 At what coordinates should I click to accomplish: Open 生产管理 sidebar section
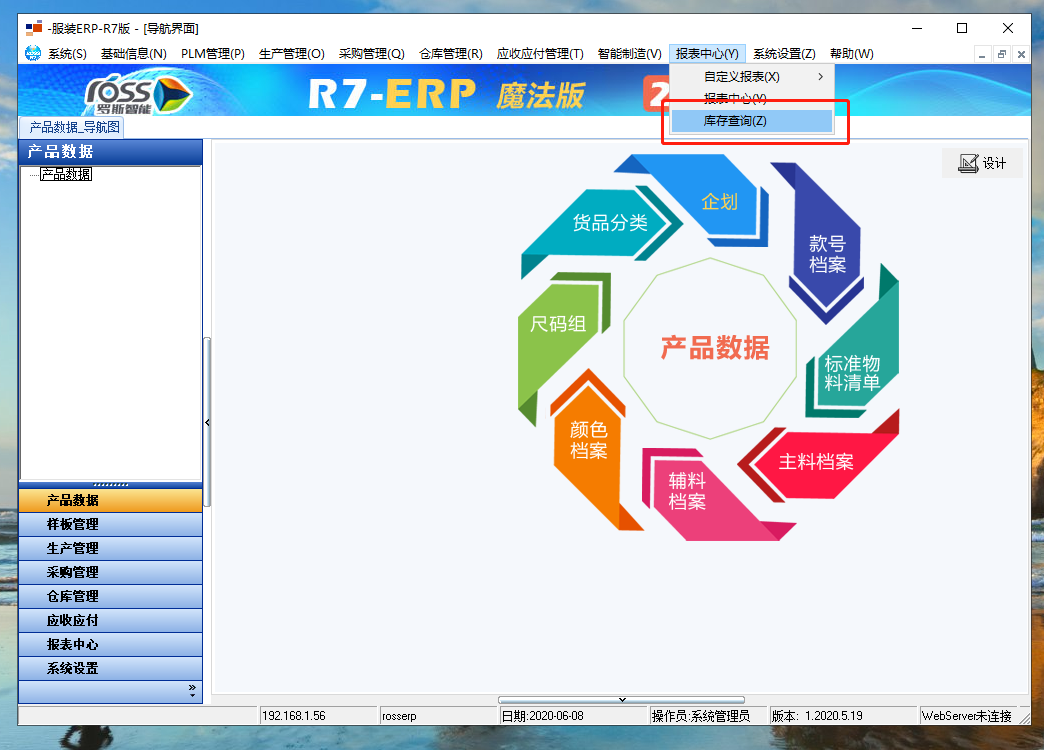[x=111, y=548]
